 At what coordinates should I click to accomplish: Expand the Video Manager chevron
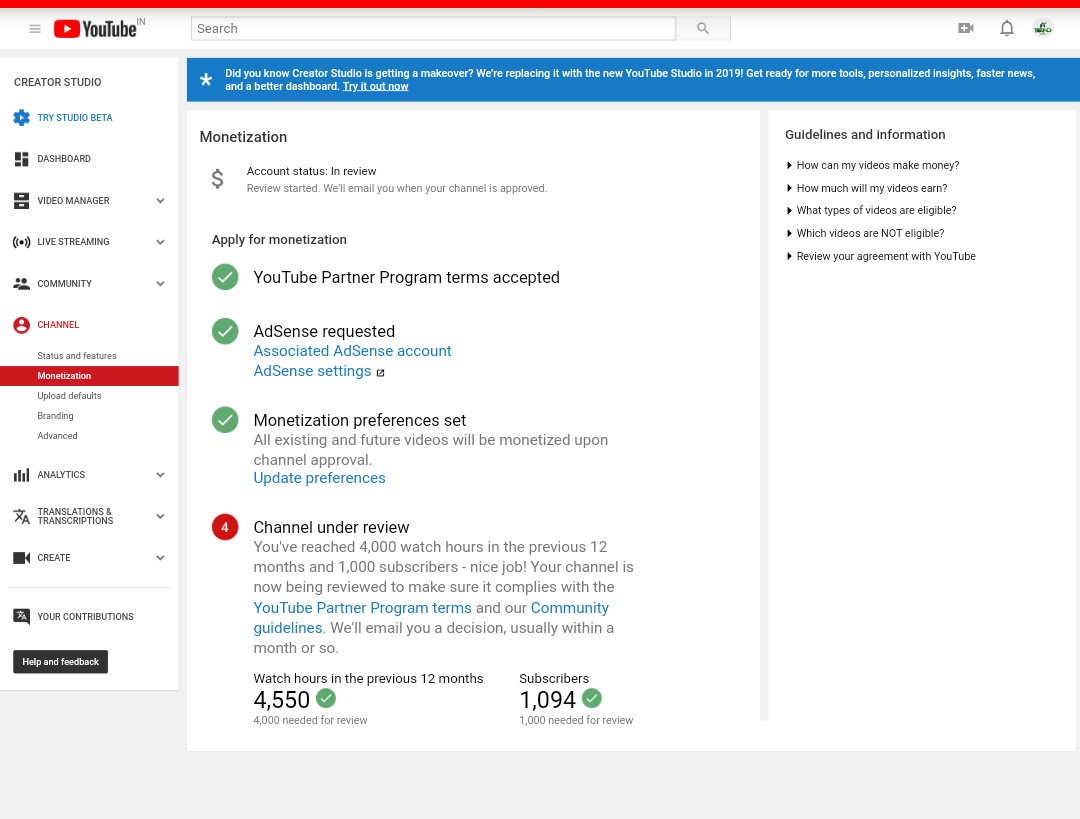point(160,200)
